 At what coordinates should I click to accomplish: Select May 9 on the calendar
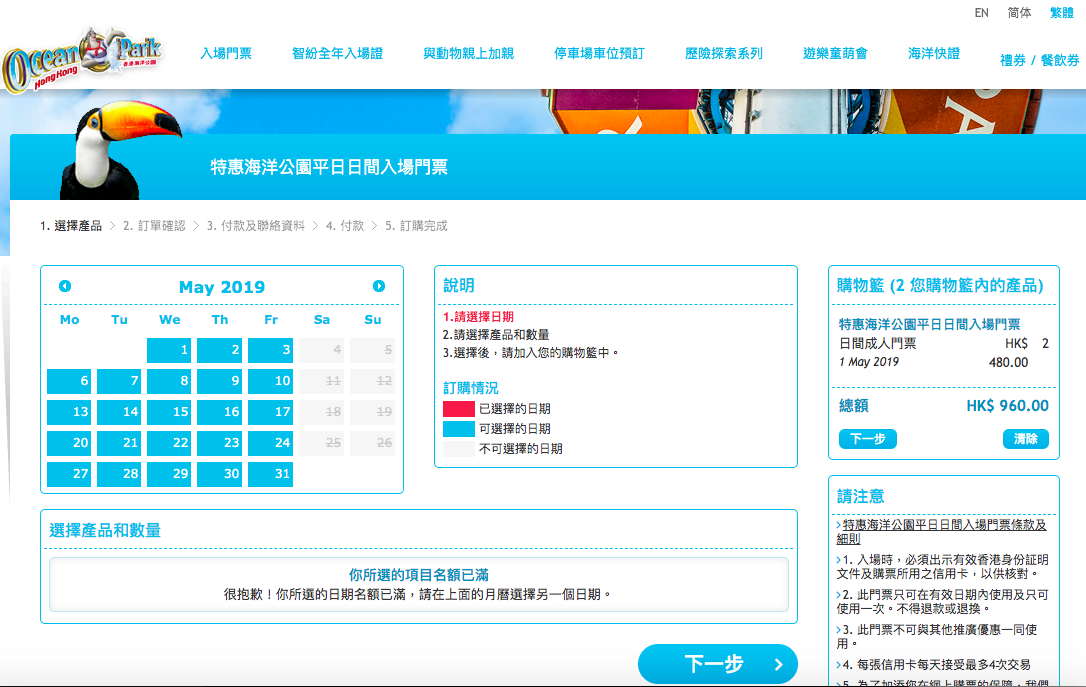click(x=220, y=381)
